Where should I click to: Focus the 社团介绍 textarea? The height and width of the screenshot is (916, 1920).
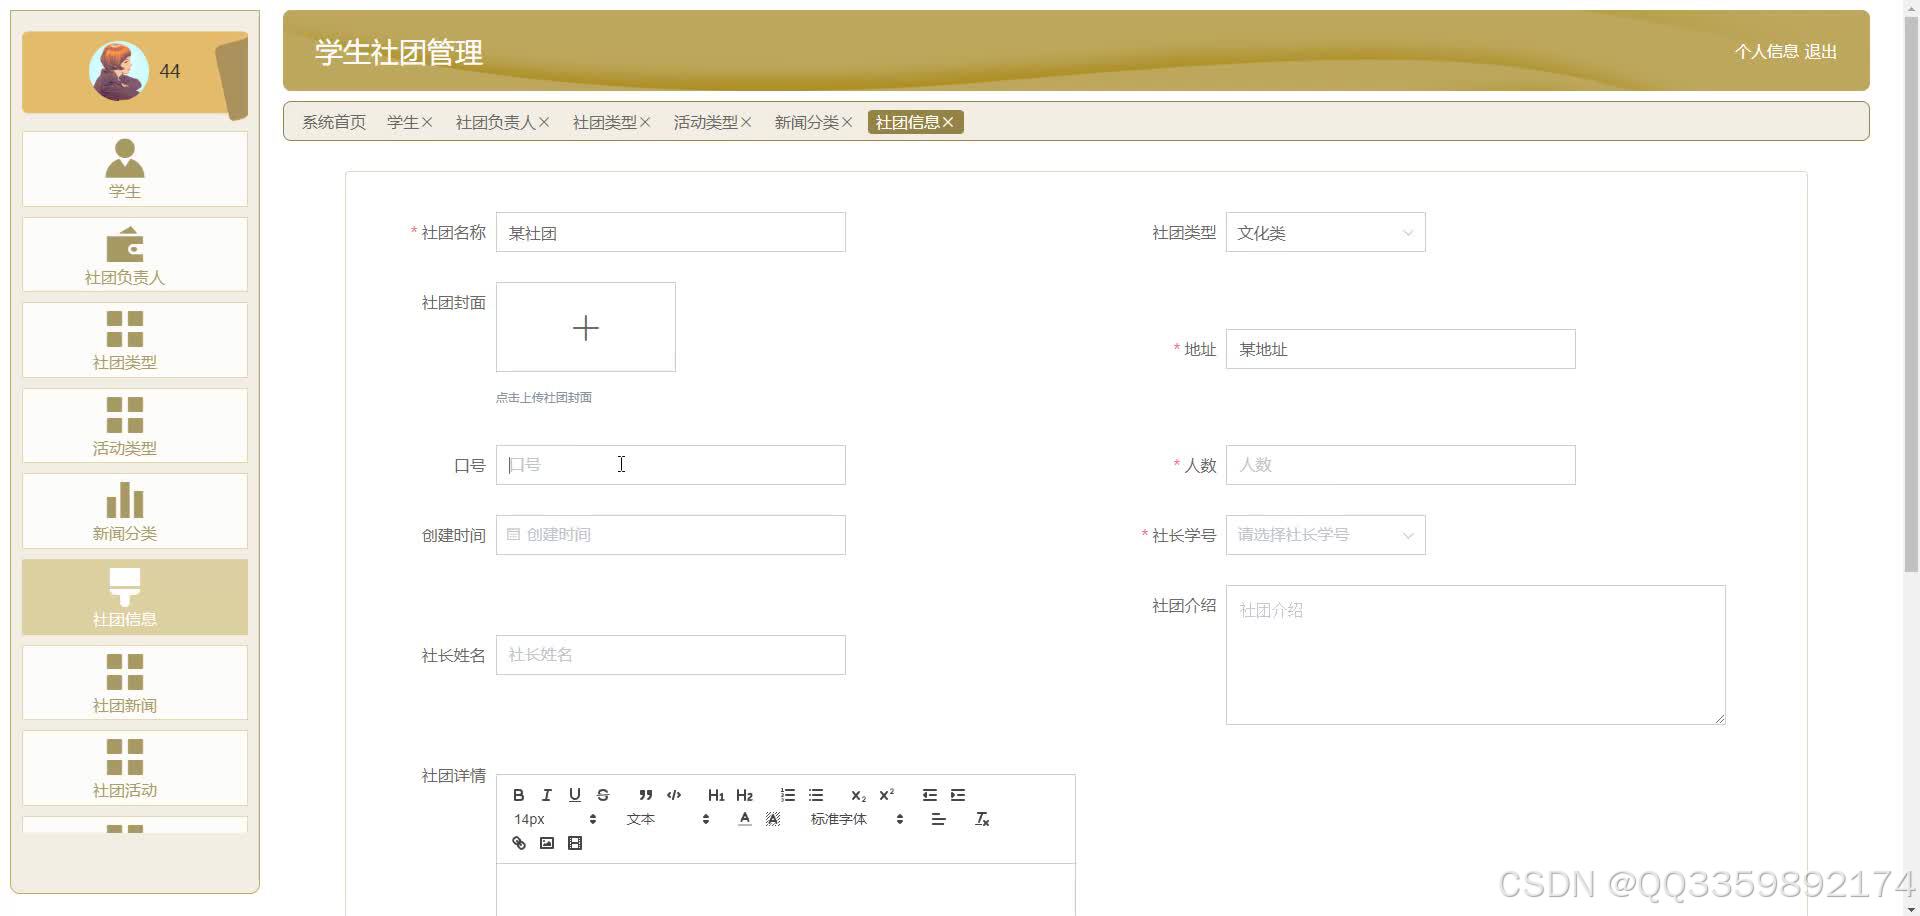pos(1475,655)
